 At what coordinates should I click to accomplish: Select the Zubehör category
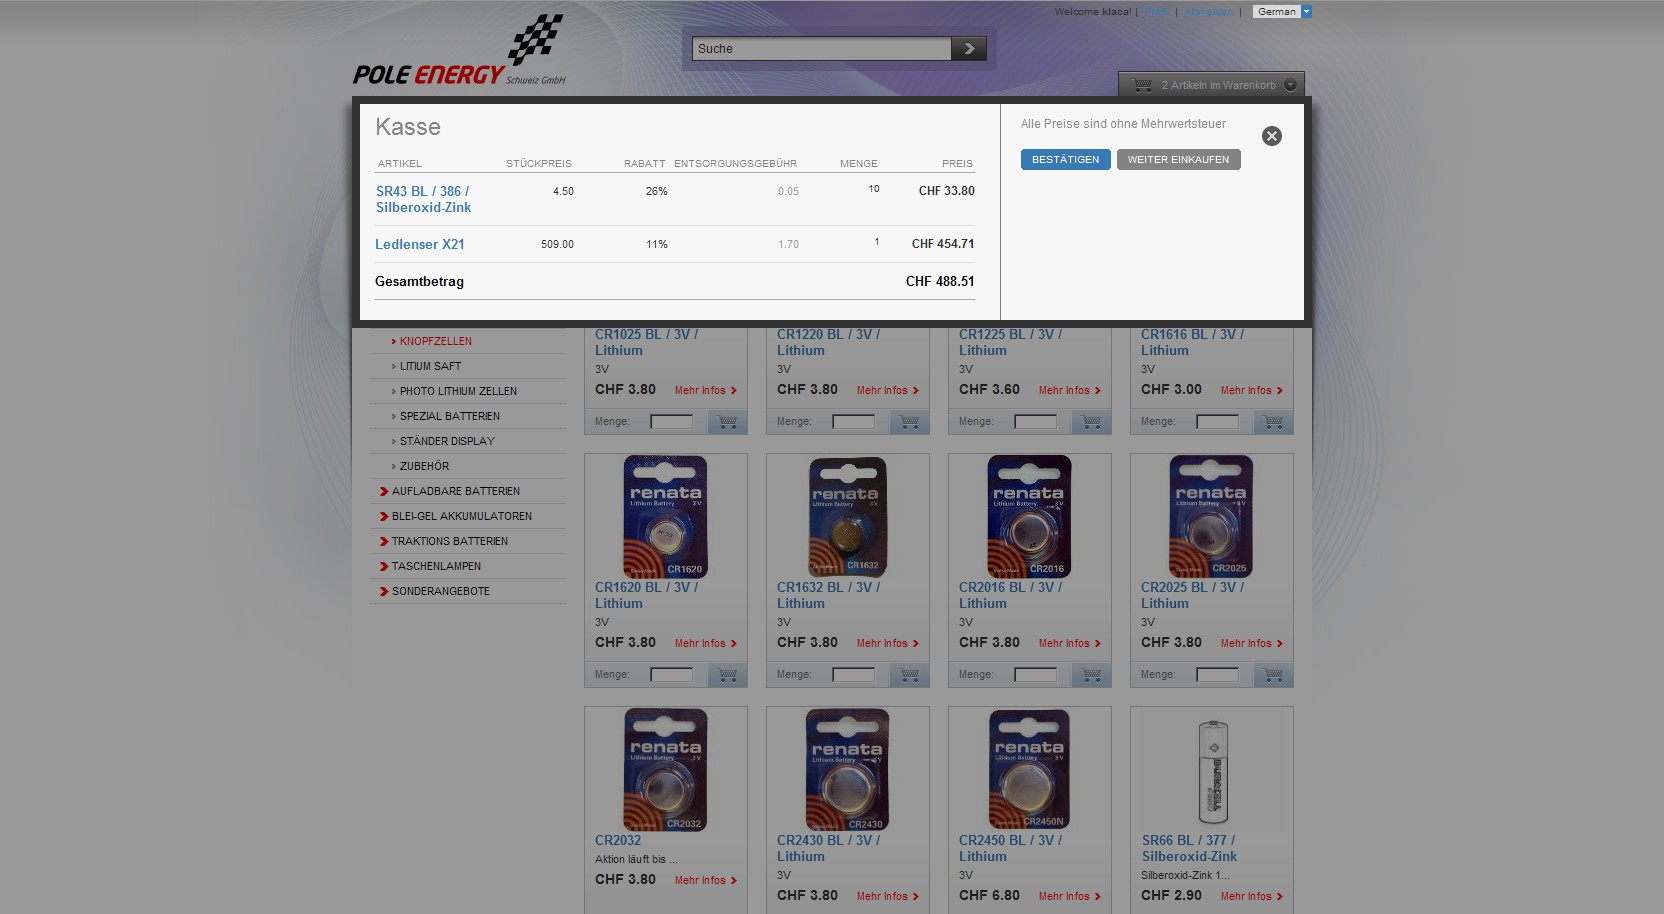[424, 466]
